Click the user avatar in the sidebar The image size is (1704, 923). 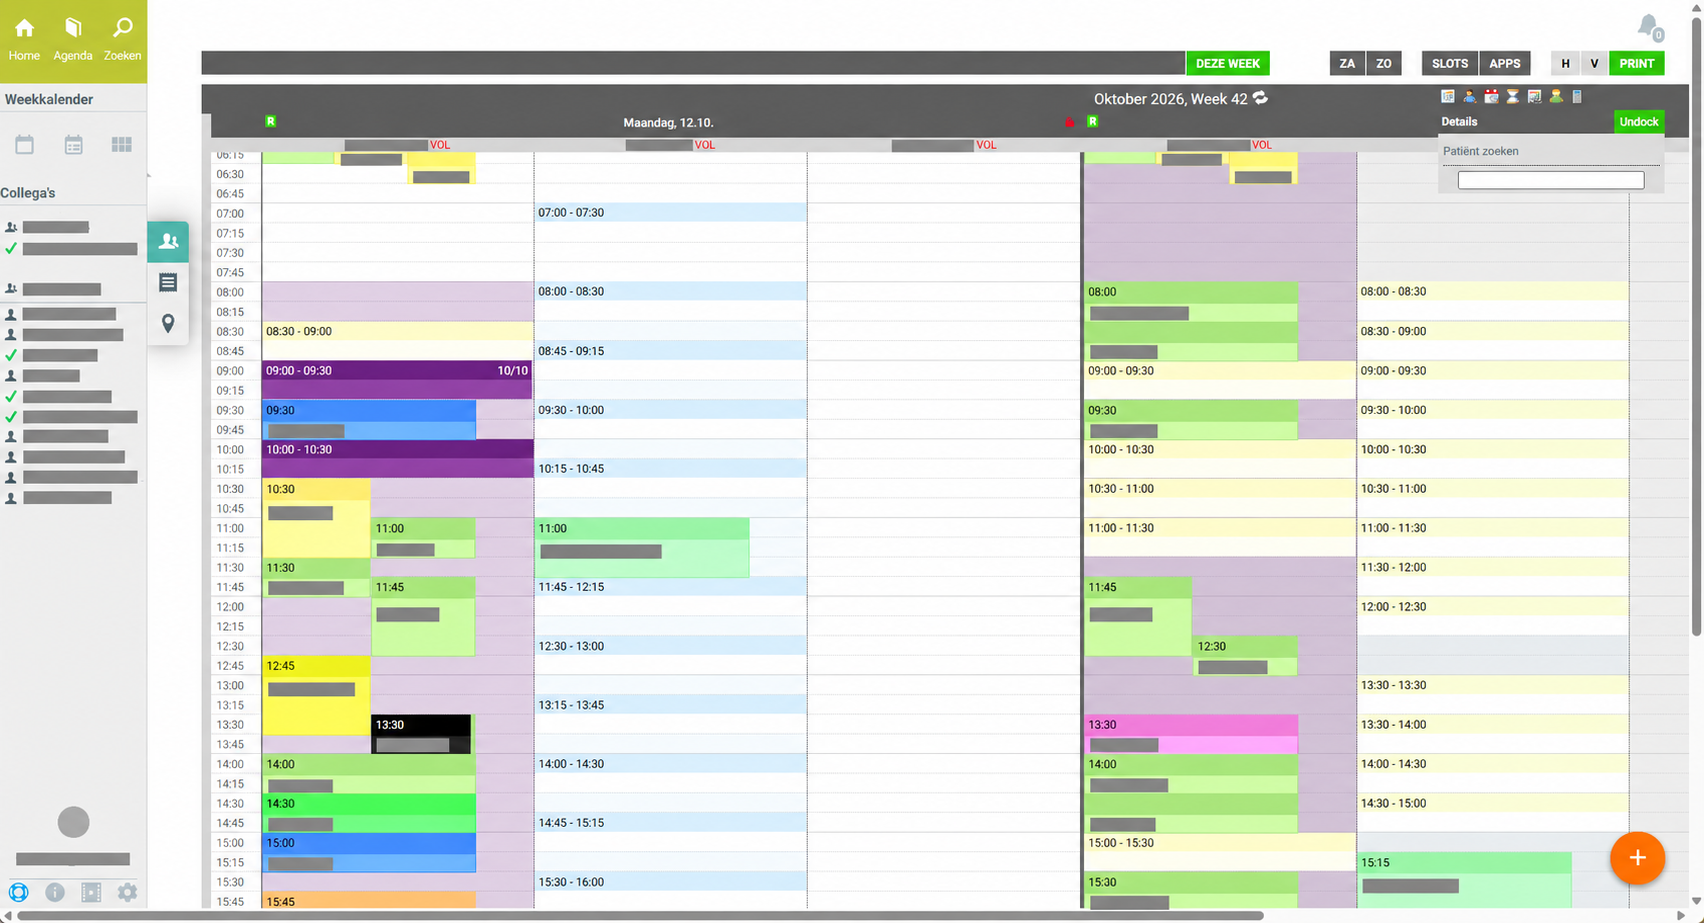[73, 822]
